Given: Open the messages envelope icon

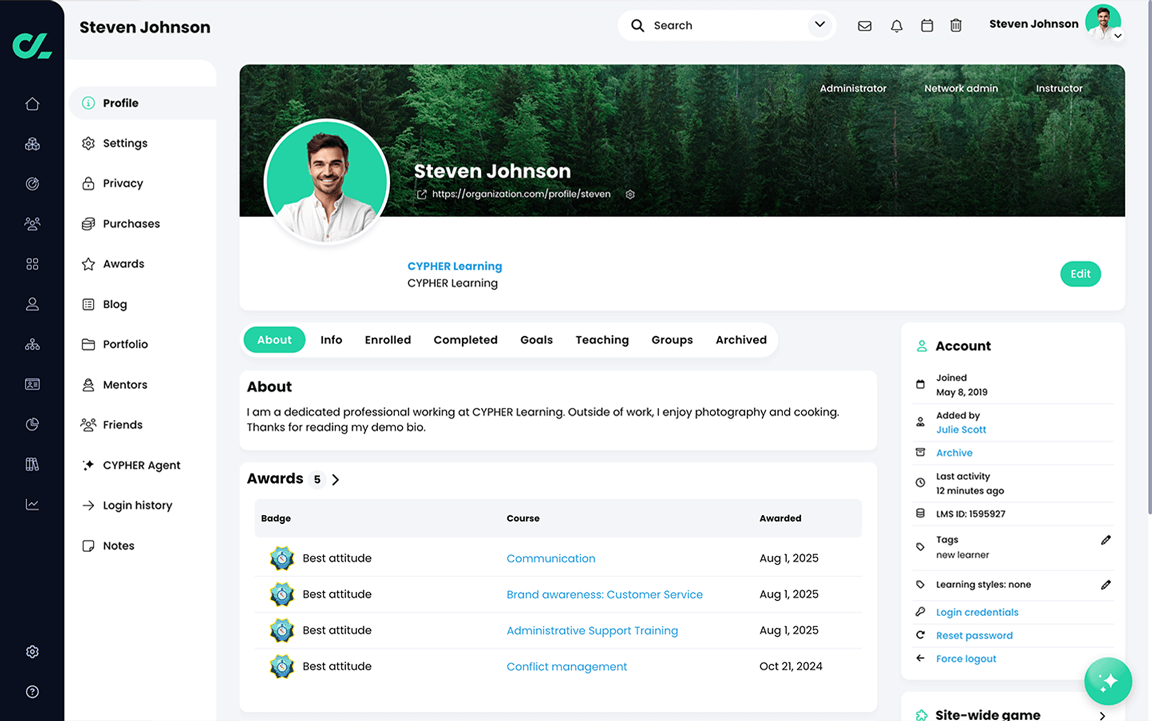Looking at the screenshot, I should [865, 26].
